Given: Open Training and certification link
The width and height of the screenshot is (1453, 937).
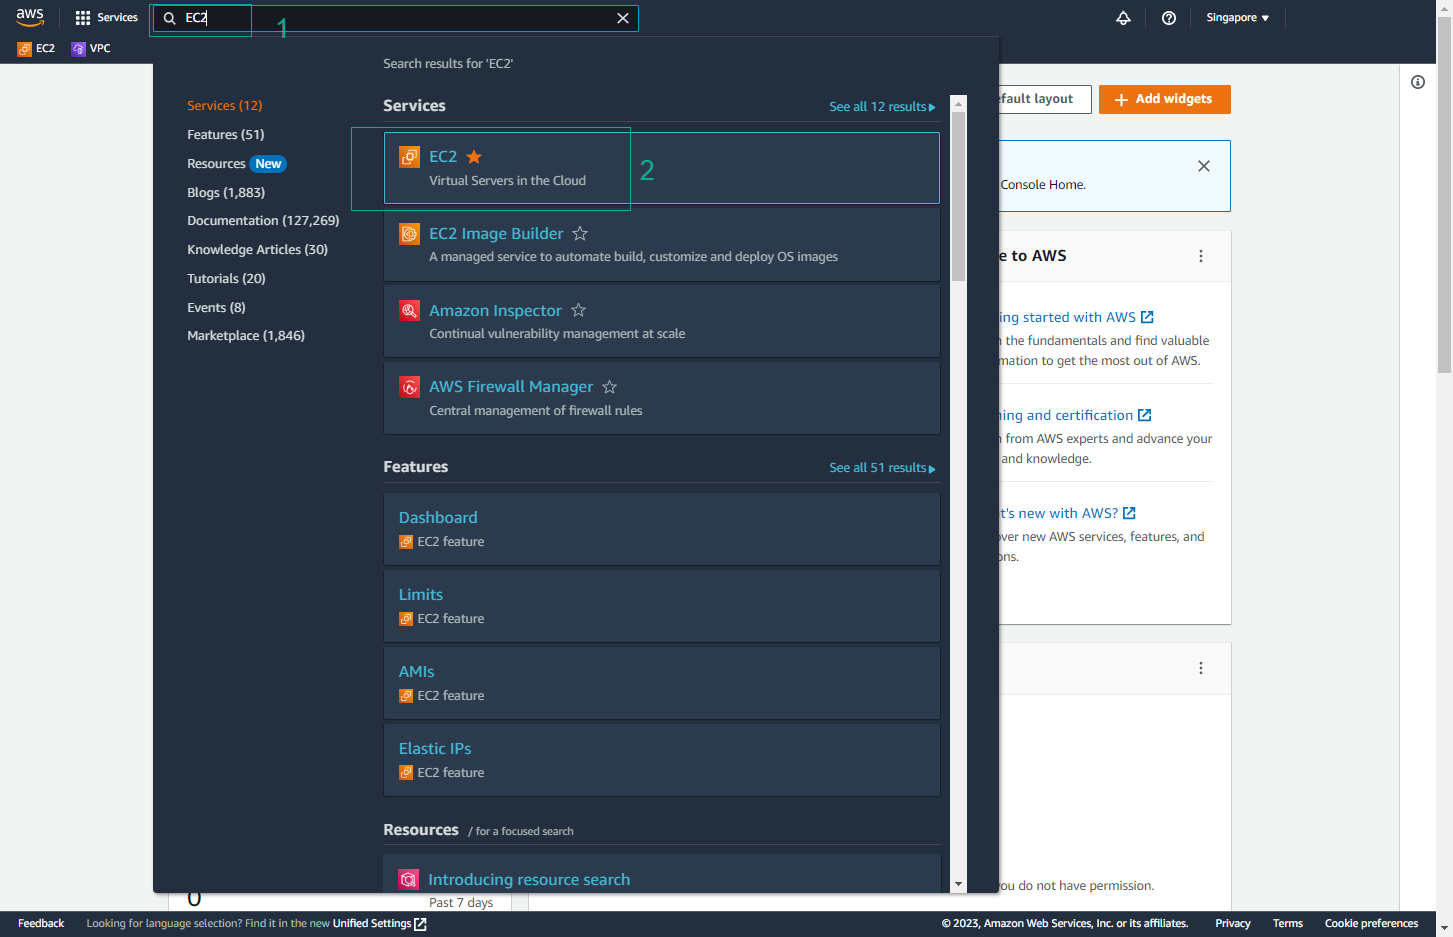Looking at the screenshot, I should coord(1075,416).
